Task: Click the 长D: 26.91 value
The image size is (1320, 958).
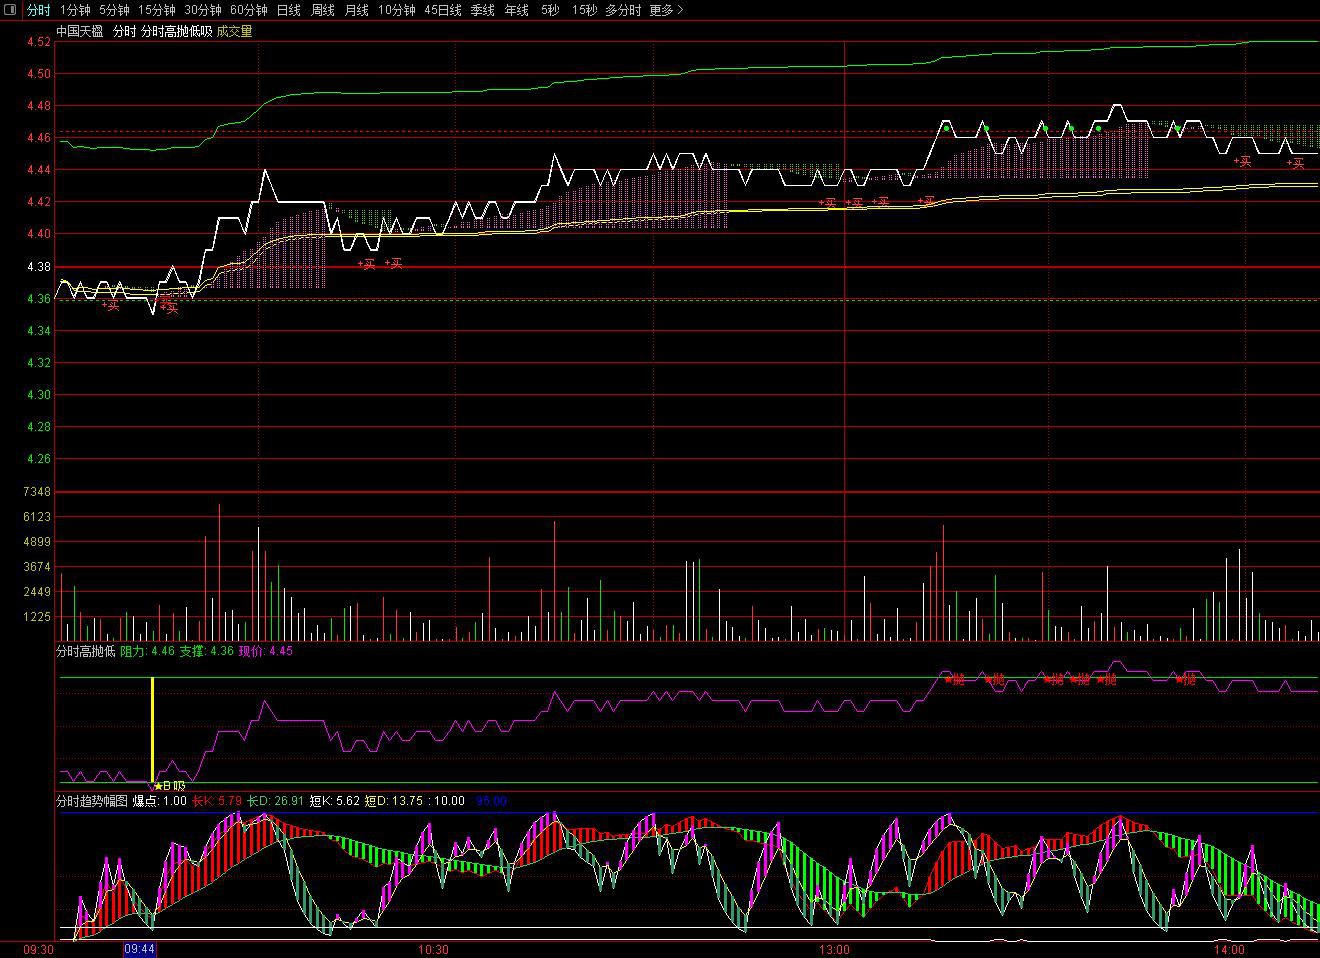Action: (x=275, y=801)
